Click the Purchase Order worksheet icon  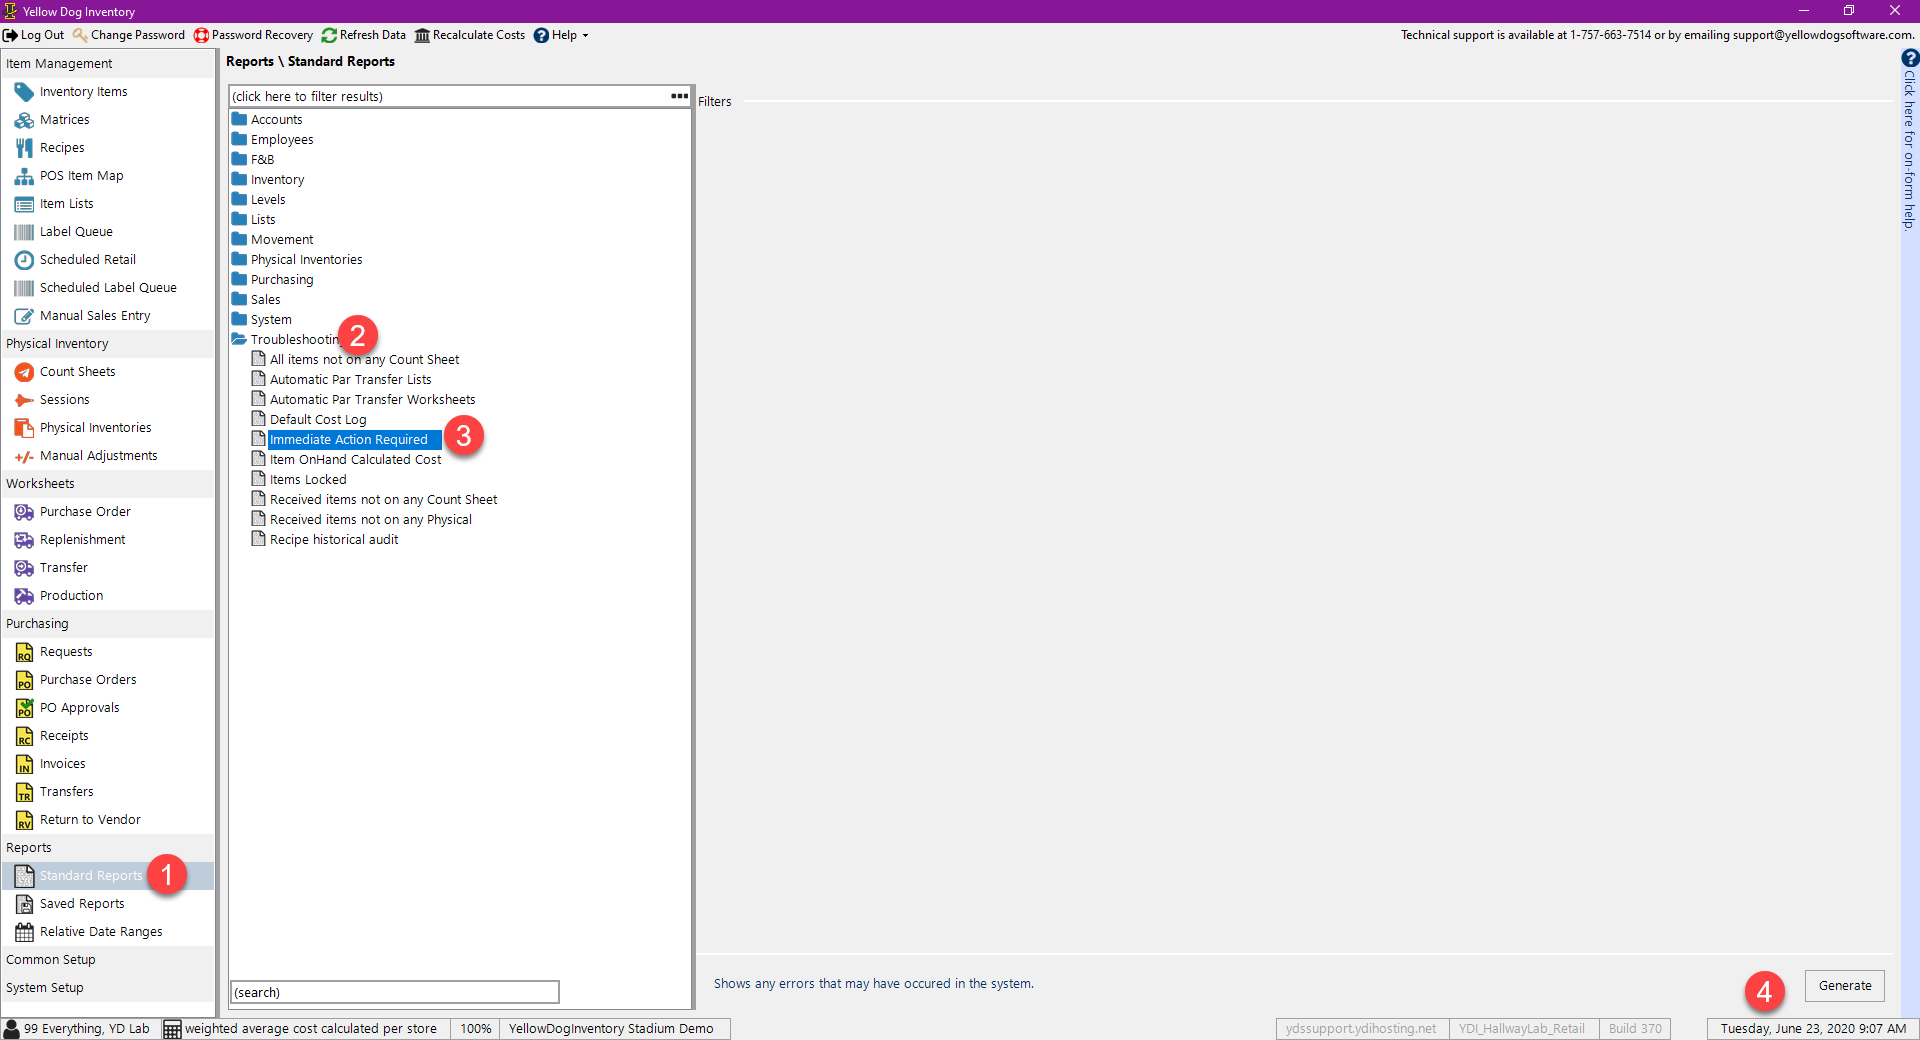tap(24, 512)
